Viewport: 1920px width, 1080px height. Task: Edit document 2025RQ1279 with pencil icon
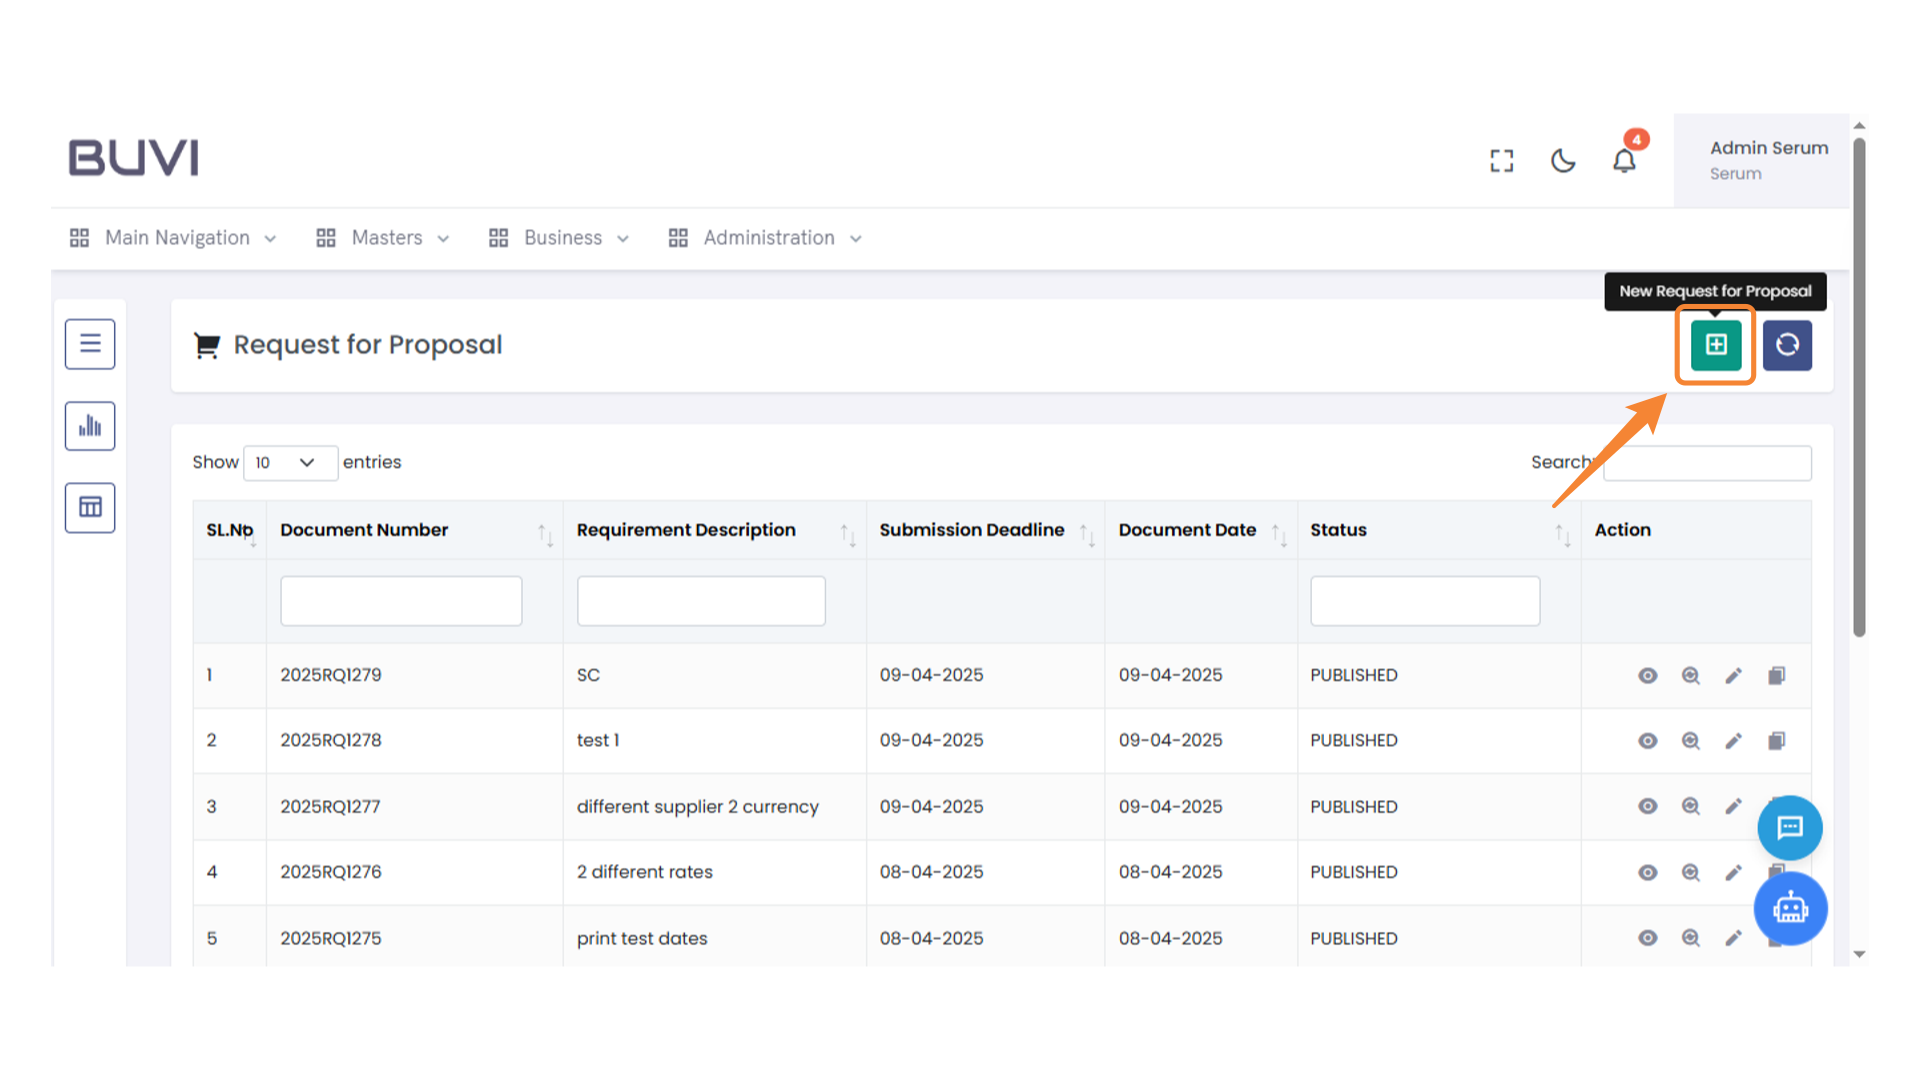(x=1733, y=676)
